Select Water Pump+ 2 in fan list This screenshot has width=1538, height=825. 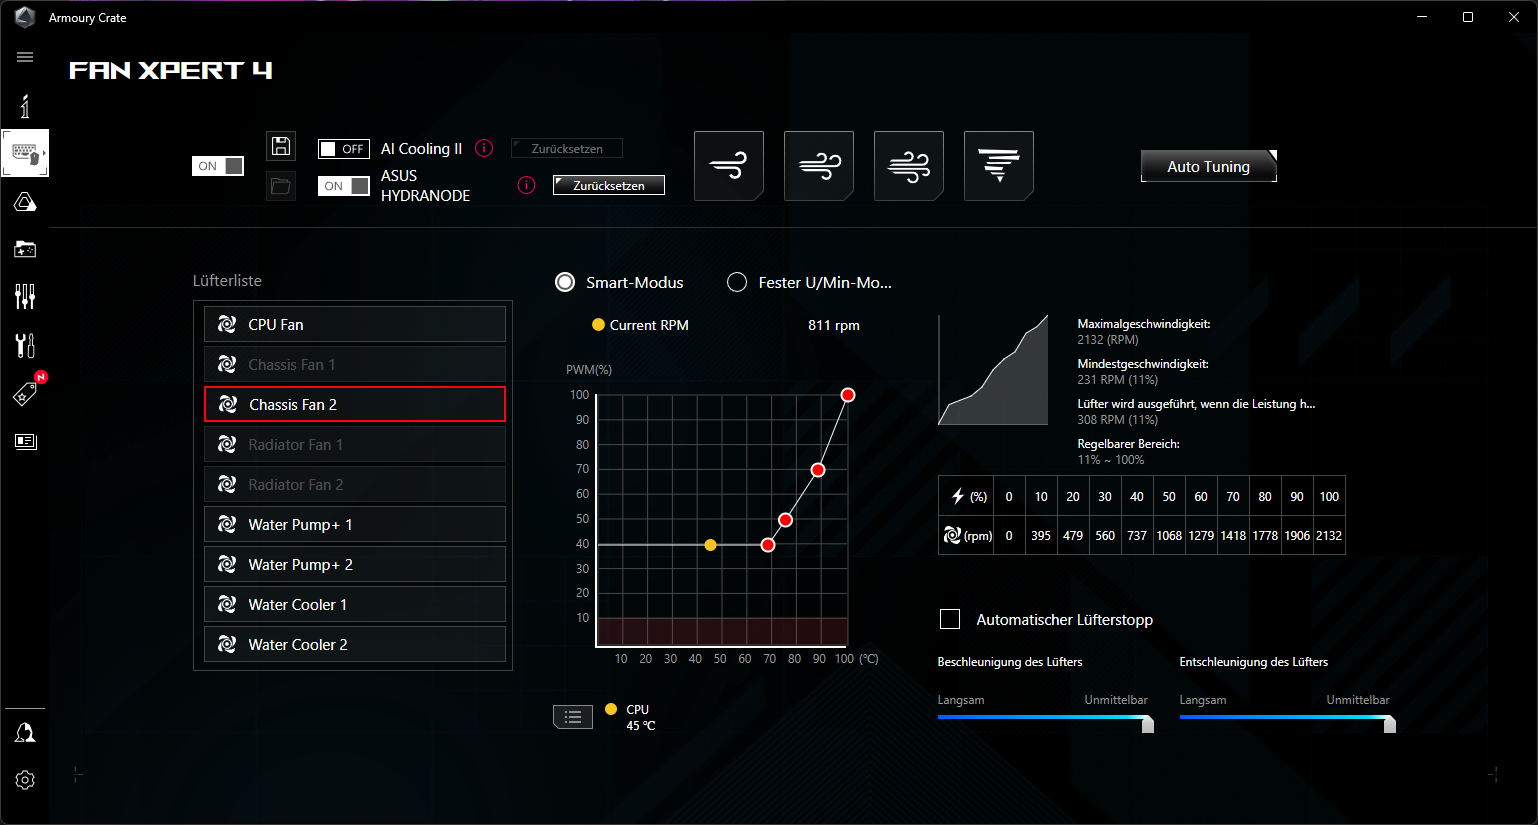click(355, 564)
